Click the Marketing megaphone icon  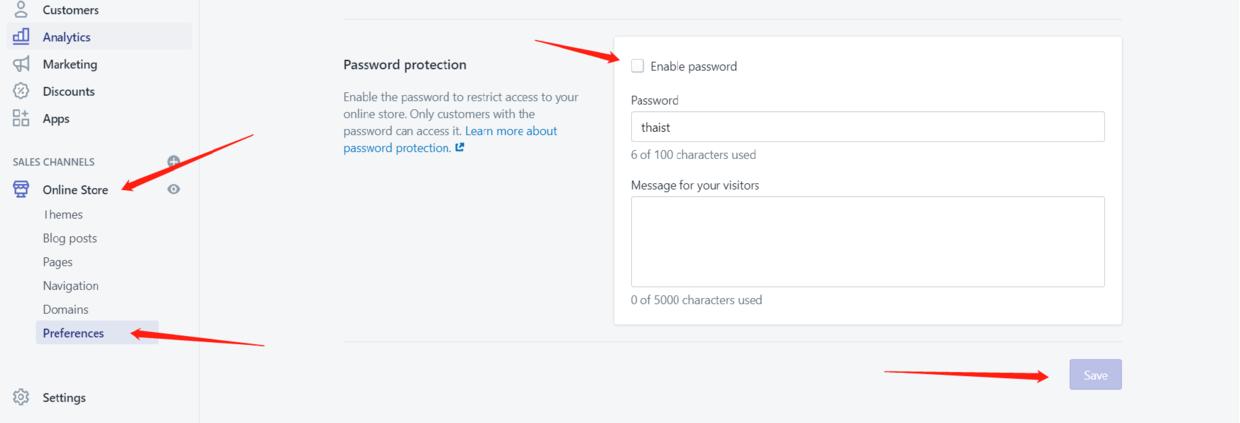(21, 64)
